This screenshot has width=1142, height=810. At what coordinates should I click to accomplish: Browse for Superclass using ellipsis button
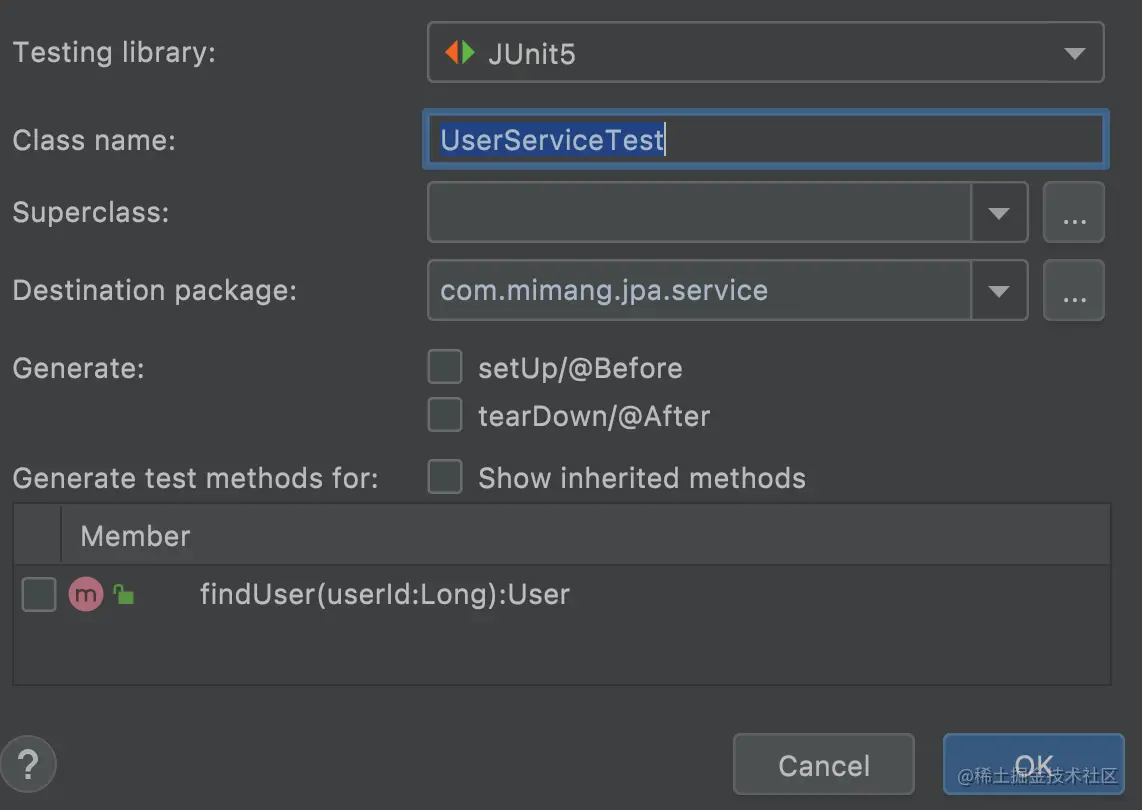click(x=1073, y=212)
